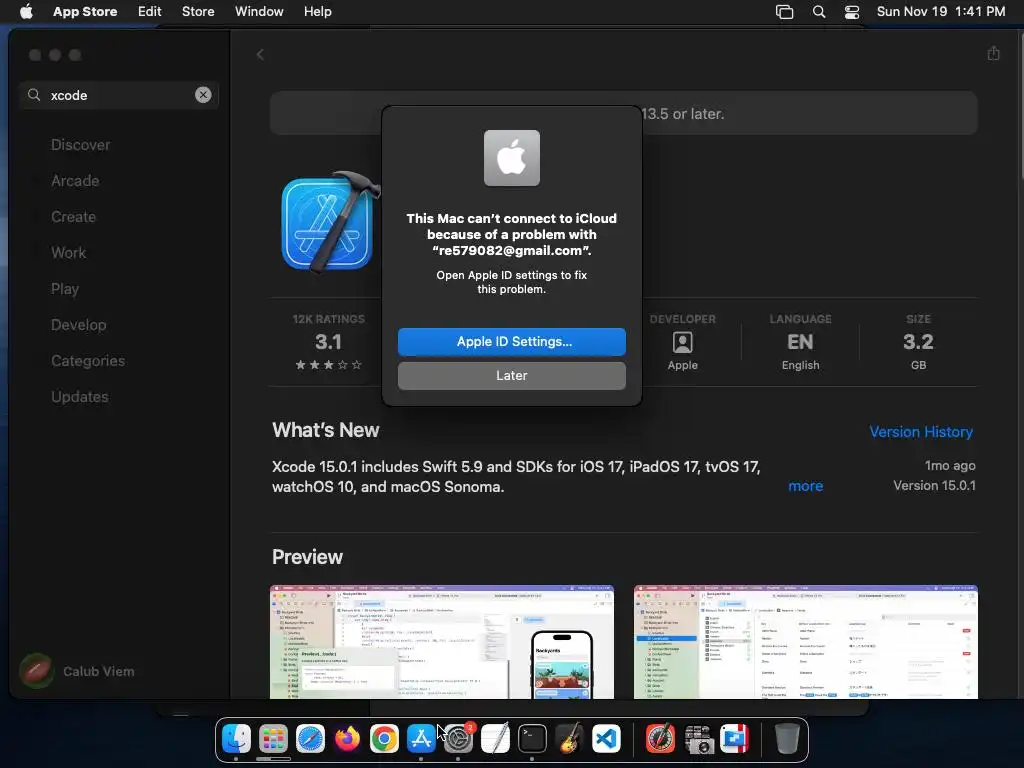Screen dimensions: 1024x768
Task: Open System Settings from the Dock
Action: click(x=458, y=739)
